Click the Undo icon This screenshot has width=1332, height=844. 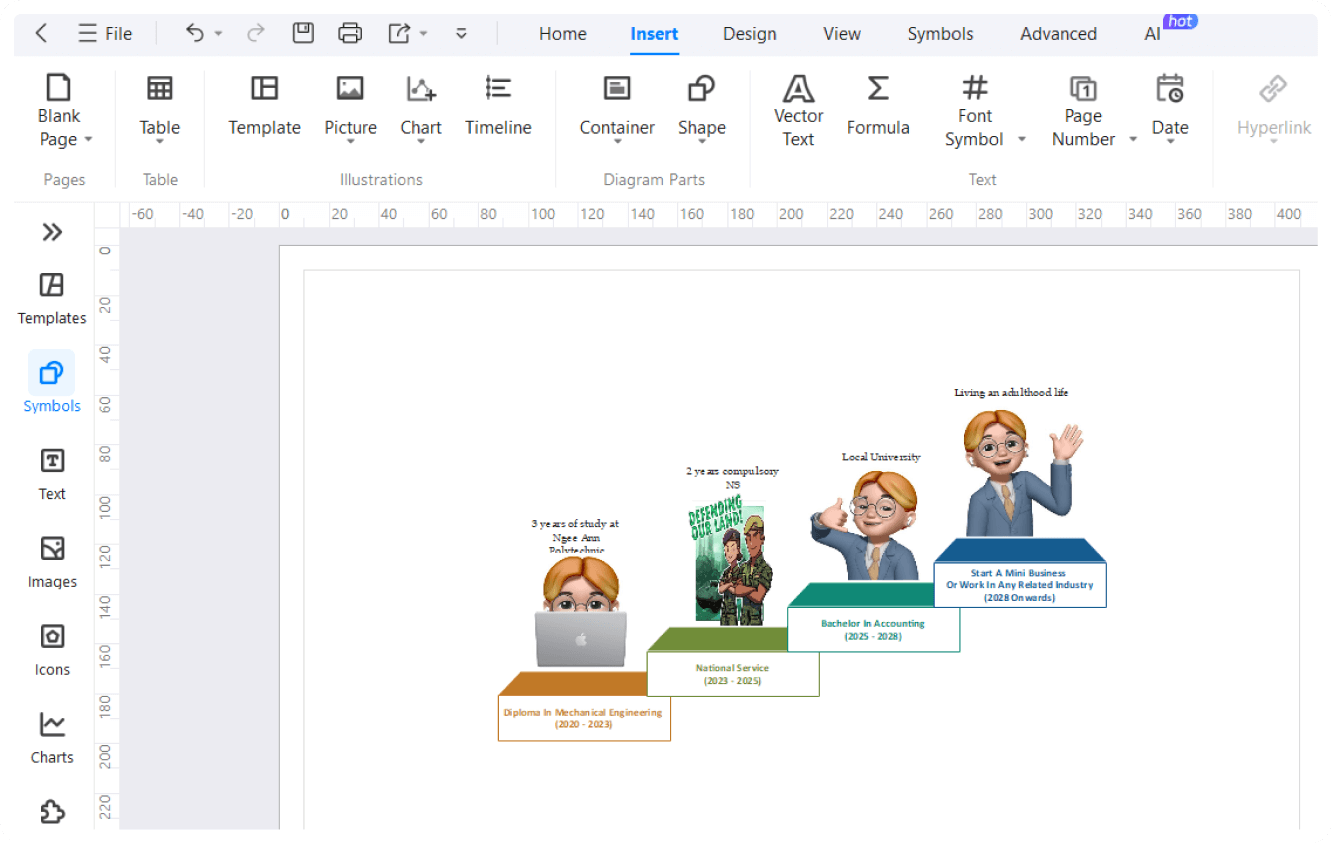pos(195,33)
